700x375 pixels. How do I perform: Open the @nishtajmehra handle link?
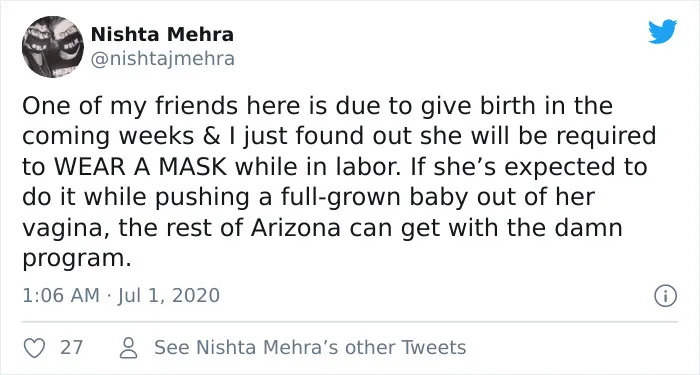162,59
